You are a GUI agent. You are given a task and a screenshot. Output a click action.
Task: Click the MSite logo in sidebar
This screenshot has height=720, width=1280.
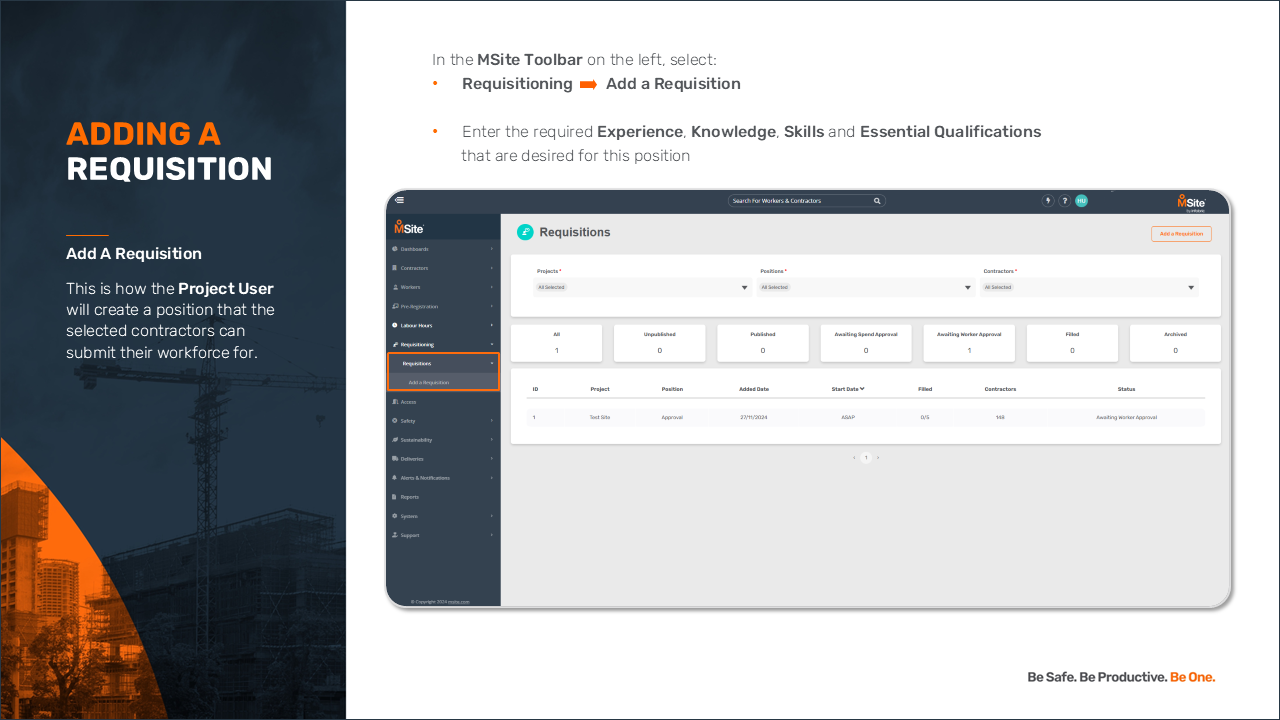coord(409,228)
